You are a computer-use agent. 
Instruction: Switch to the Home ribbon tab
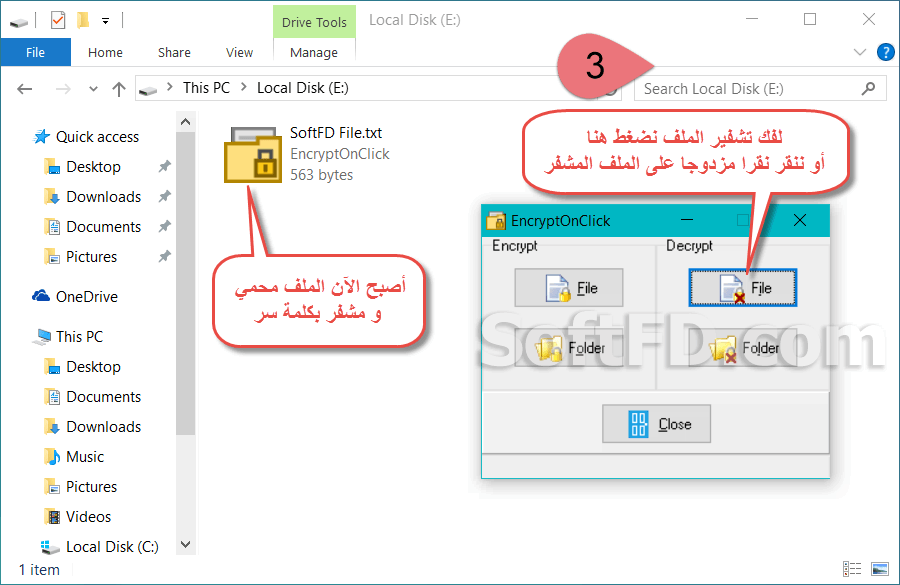pyautogui.click(x=105, y=52)
